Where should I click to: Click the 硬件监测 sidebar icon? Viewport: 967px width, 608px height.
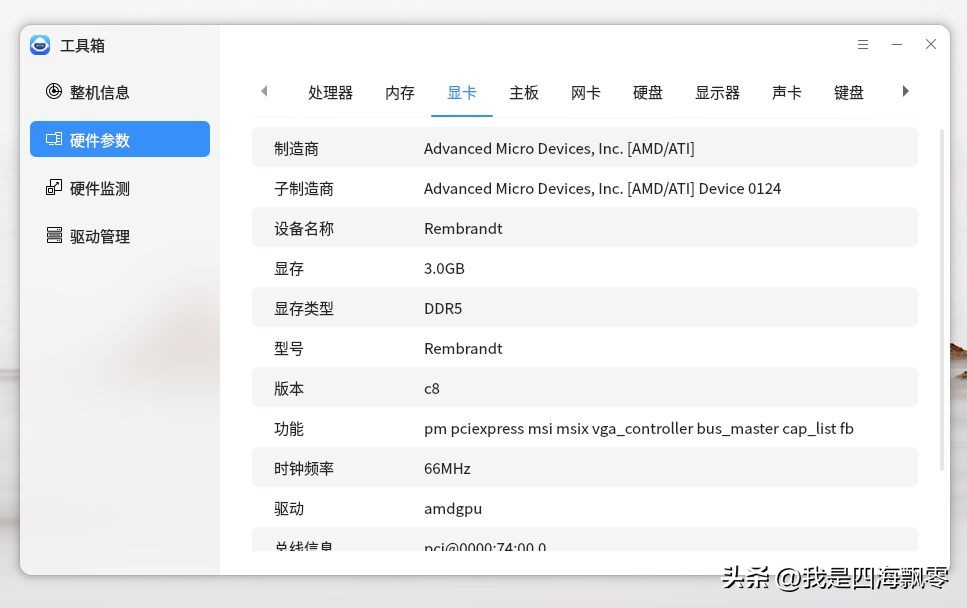(x=54, y=188)
